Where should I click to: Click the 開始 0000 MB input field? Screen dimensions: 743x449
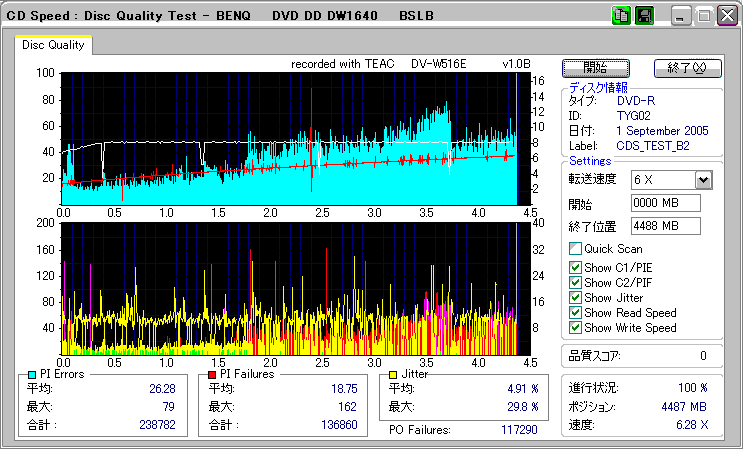click(666, 203)
